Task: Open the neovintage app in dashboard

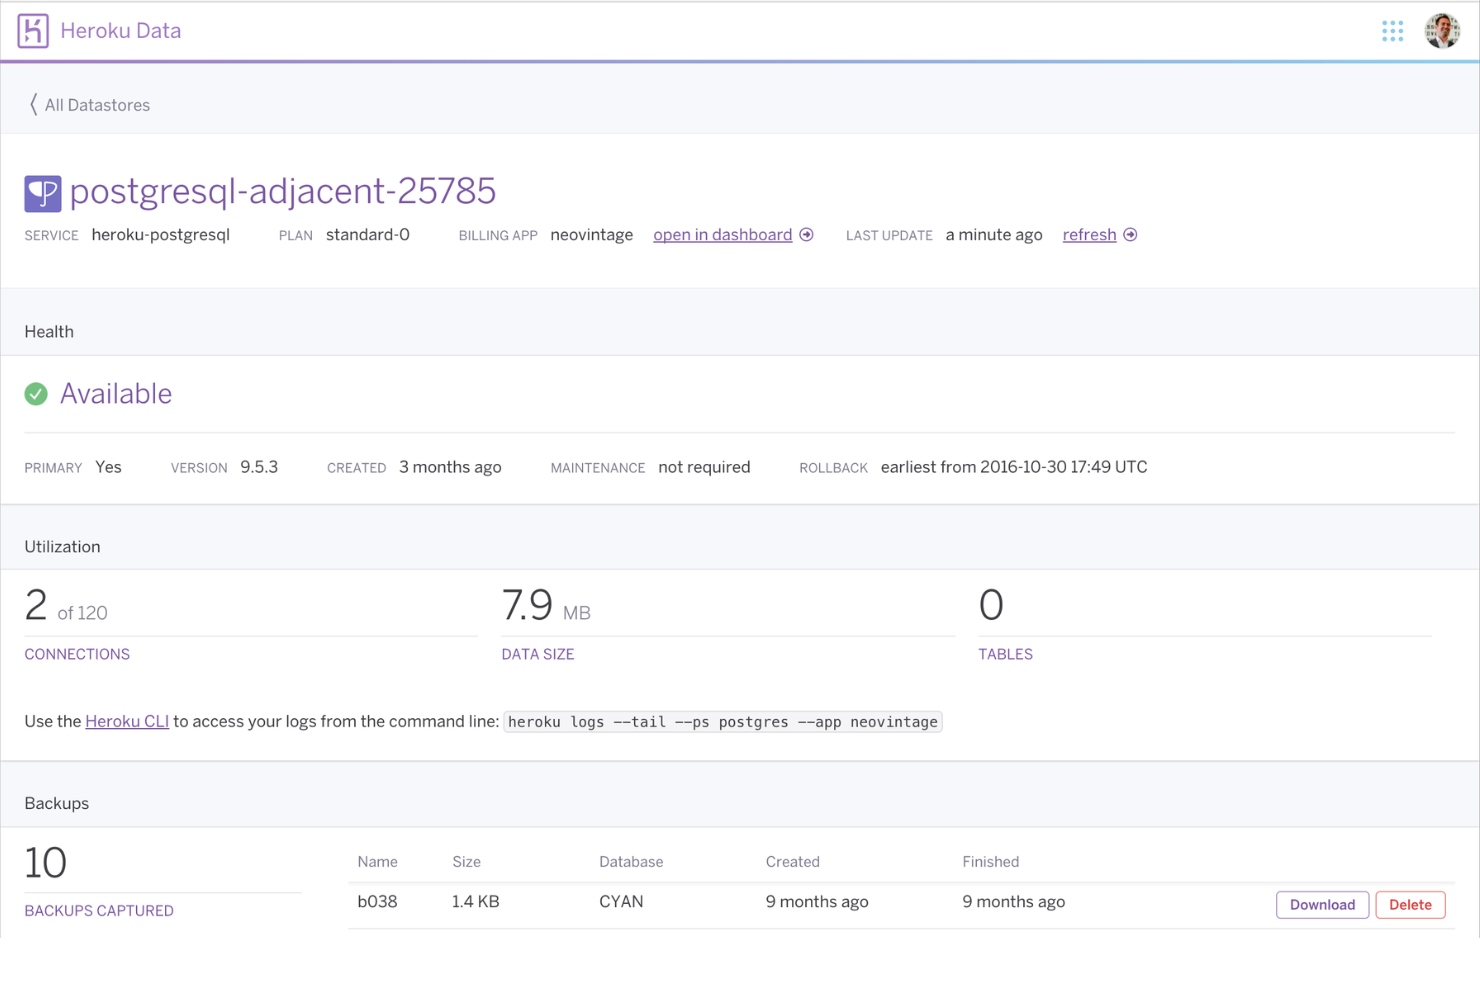Action: [x=722, y=234]
